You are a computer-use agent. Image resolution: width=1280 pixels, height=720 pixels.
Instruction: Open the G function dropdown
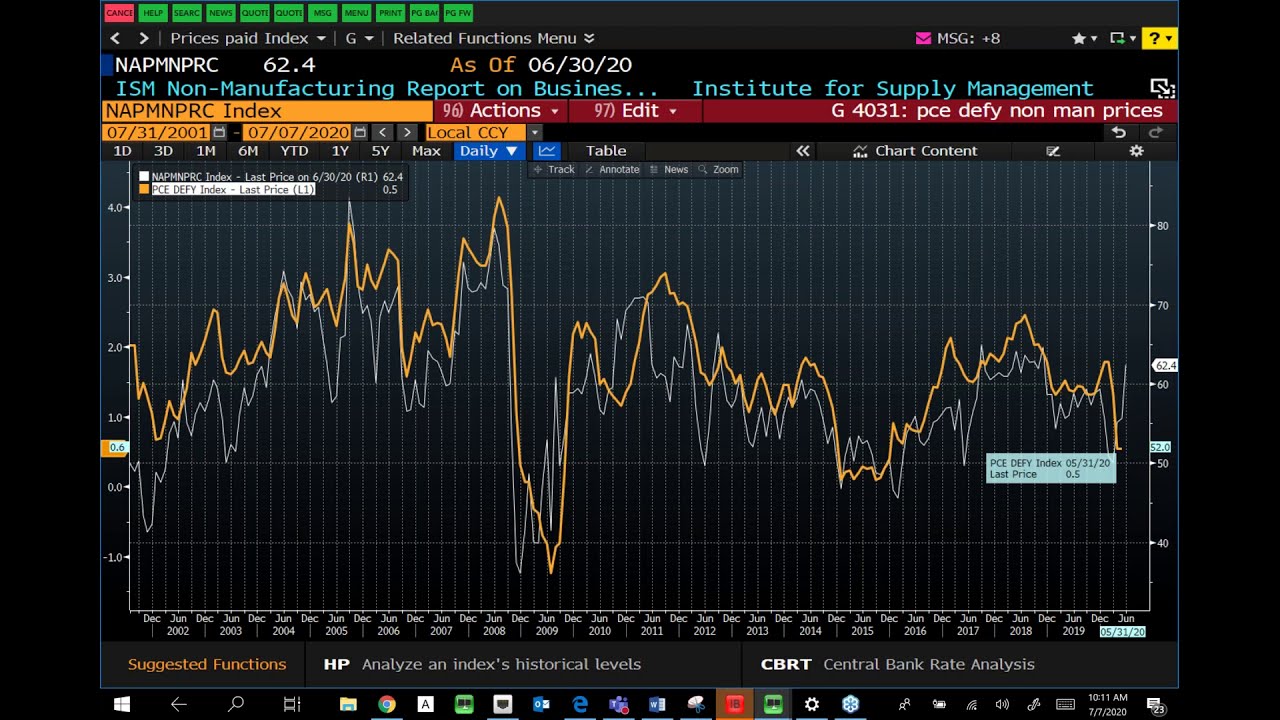pos(359,38)
